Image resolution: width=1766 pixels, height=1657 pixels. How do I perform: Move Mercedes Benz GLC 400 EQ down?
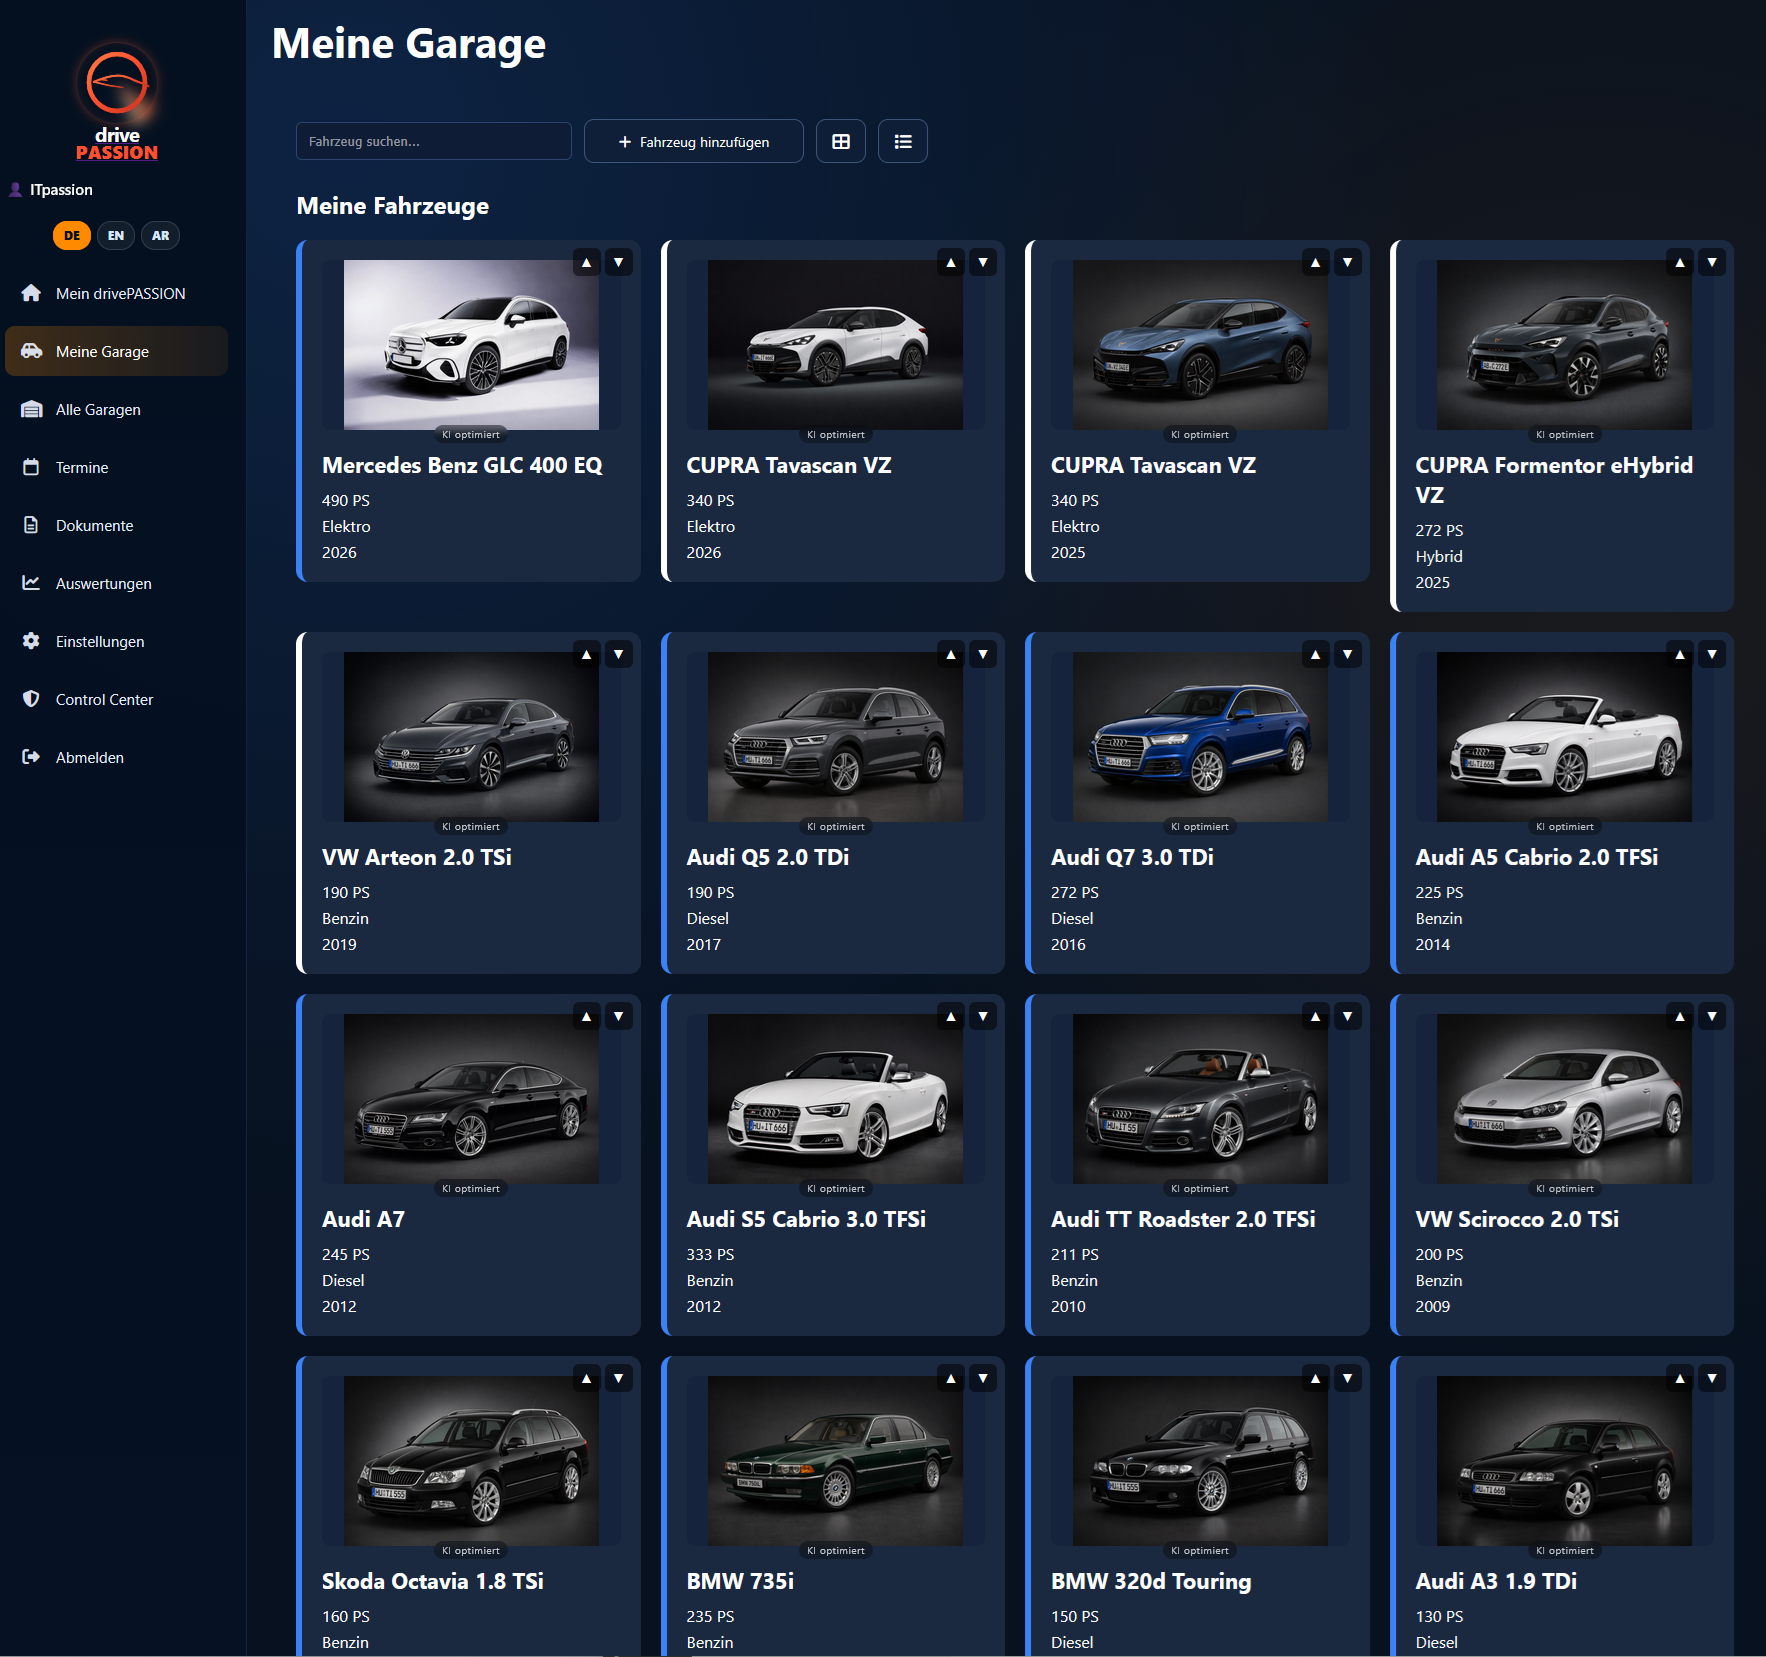[619, 262]
